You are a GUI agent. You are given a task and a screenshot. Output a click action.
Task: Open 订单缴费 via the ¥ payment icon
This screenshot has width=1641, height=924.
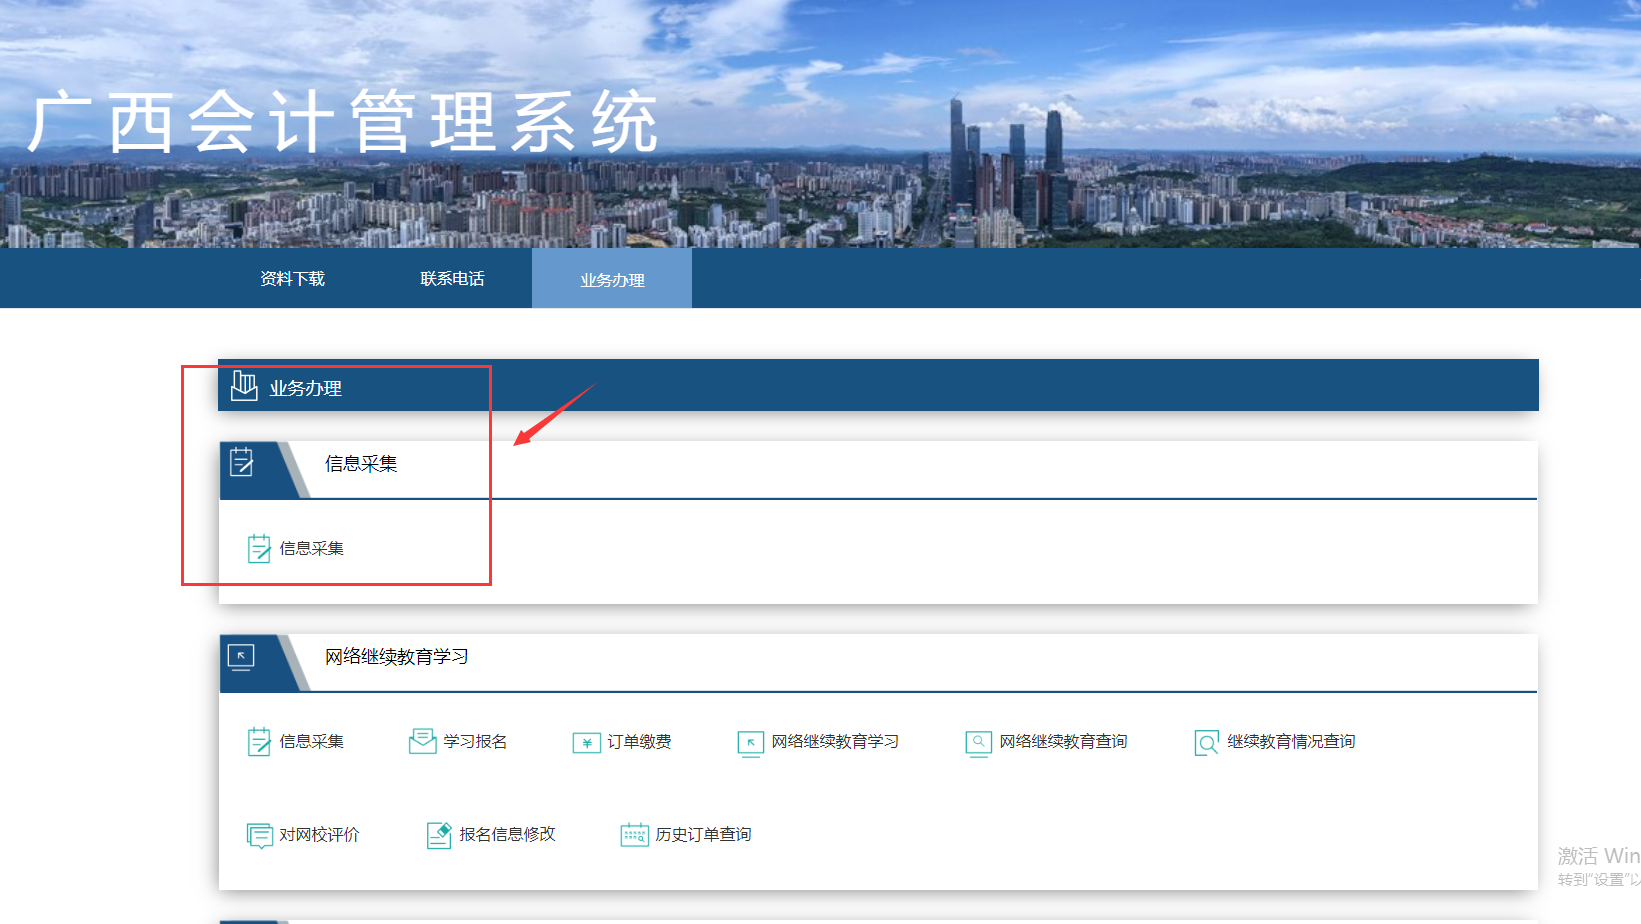tap(587, 742)
